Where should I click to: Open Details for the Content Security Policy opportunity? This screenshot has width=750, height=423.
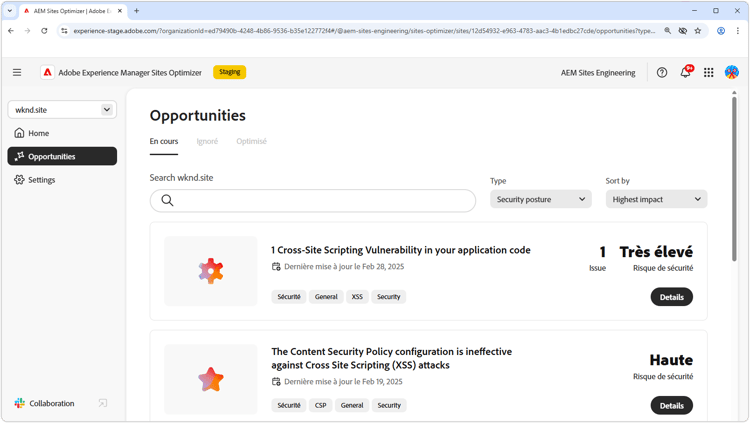click(672, 405)
